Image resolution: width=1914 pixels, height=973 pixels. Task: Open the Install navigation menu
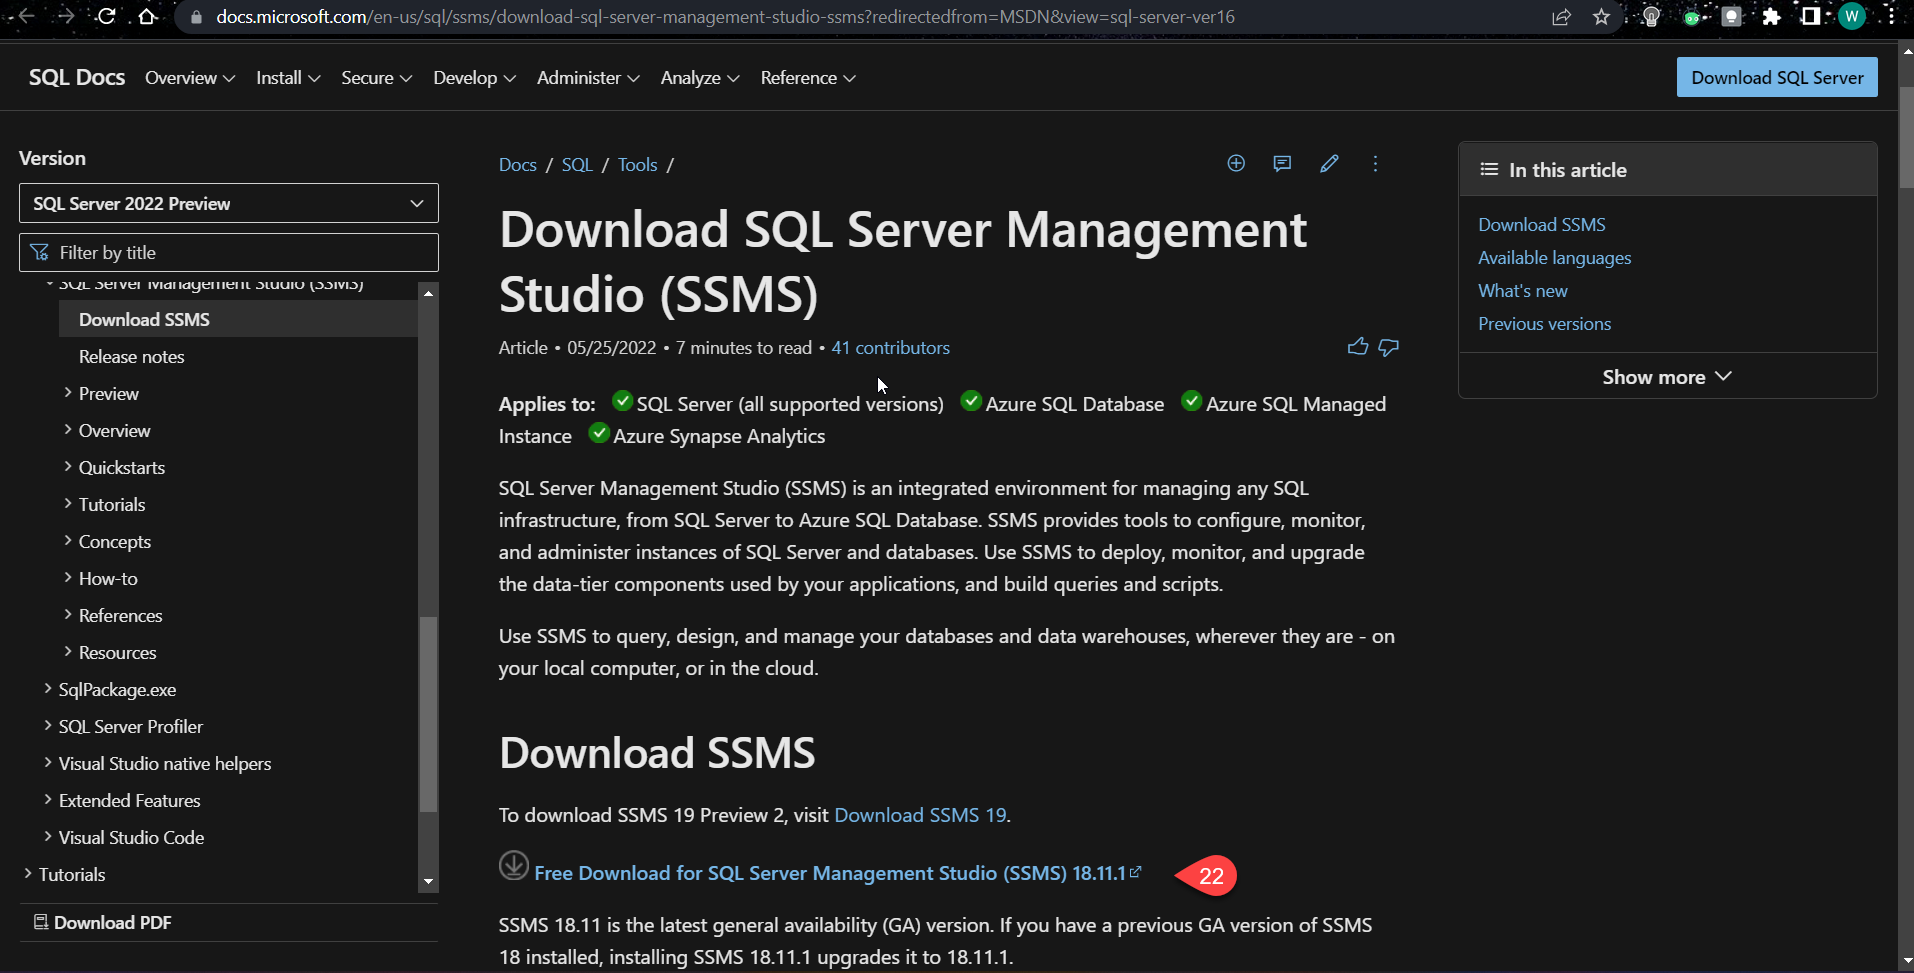tap(288, 78)
